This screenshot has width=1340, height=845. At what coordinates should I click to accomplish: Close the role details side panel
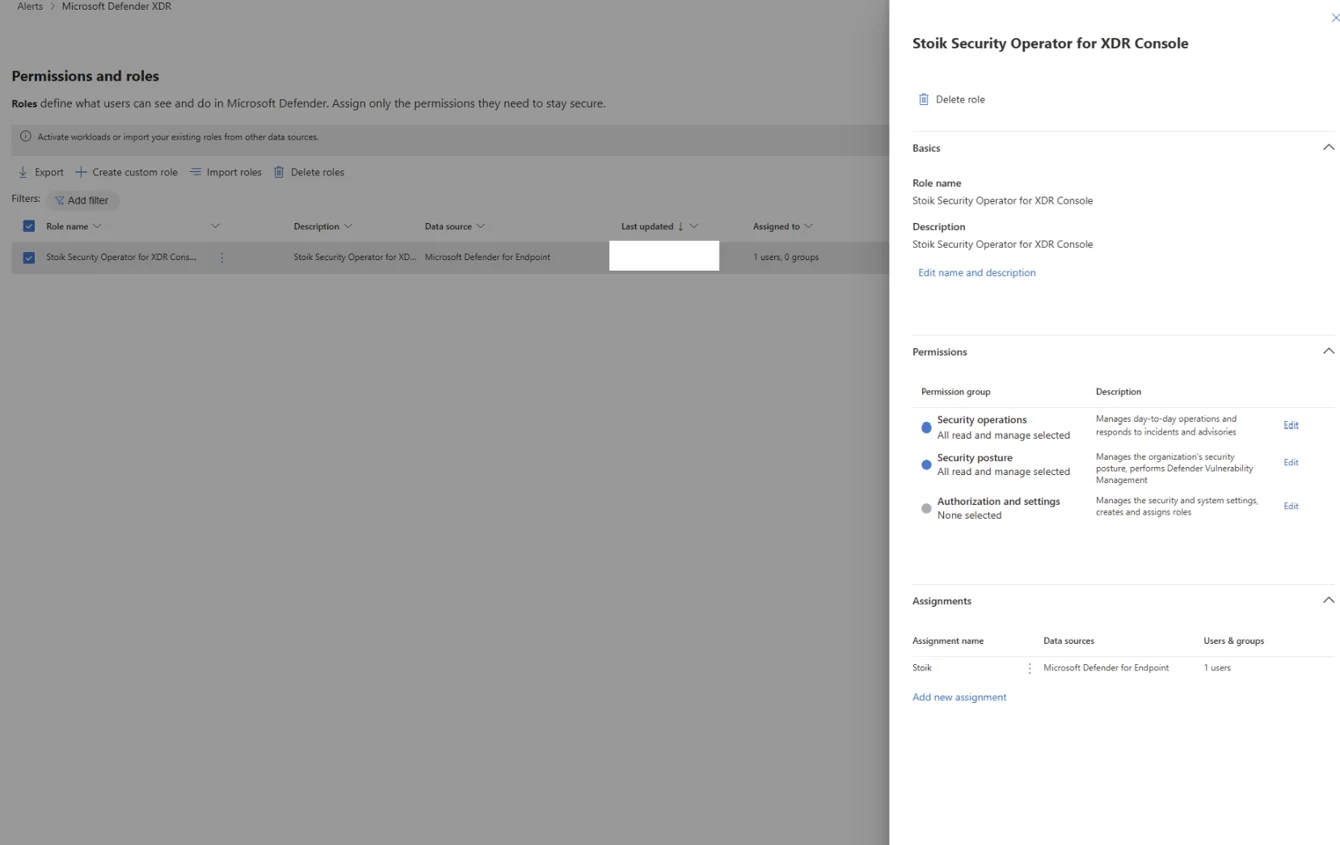tap(1334, 17)
